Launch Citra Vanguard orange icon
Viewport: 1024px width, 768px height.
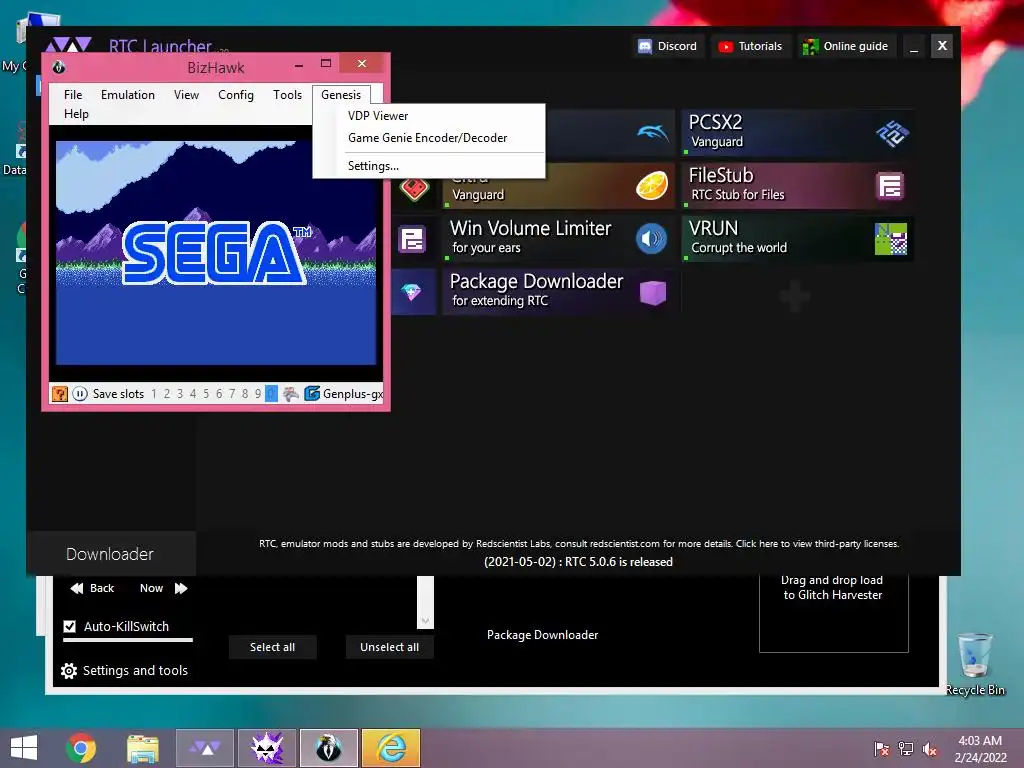652,186
